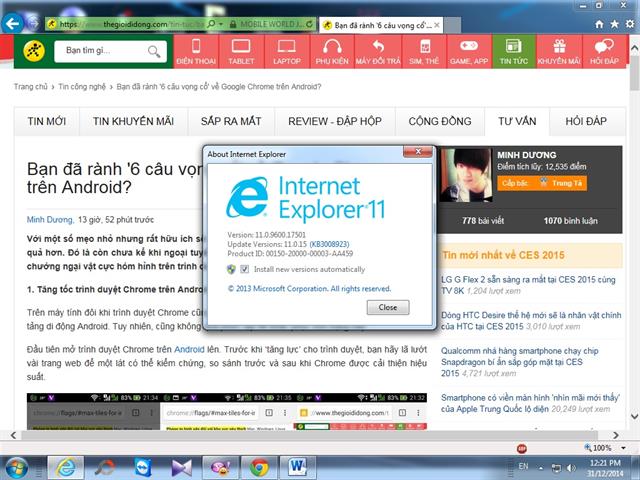Close the current browser tab
This screenshot has height=480, width=640.
437,25
